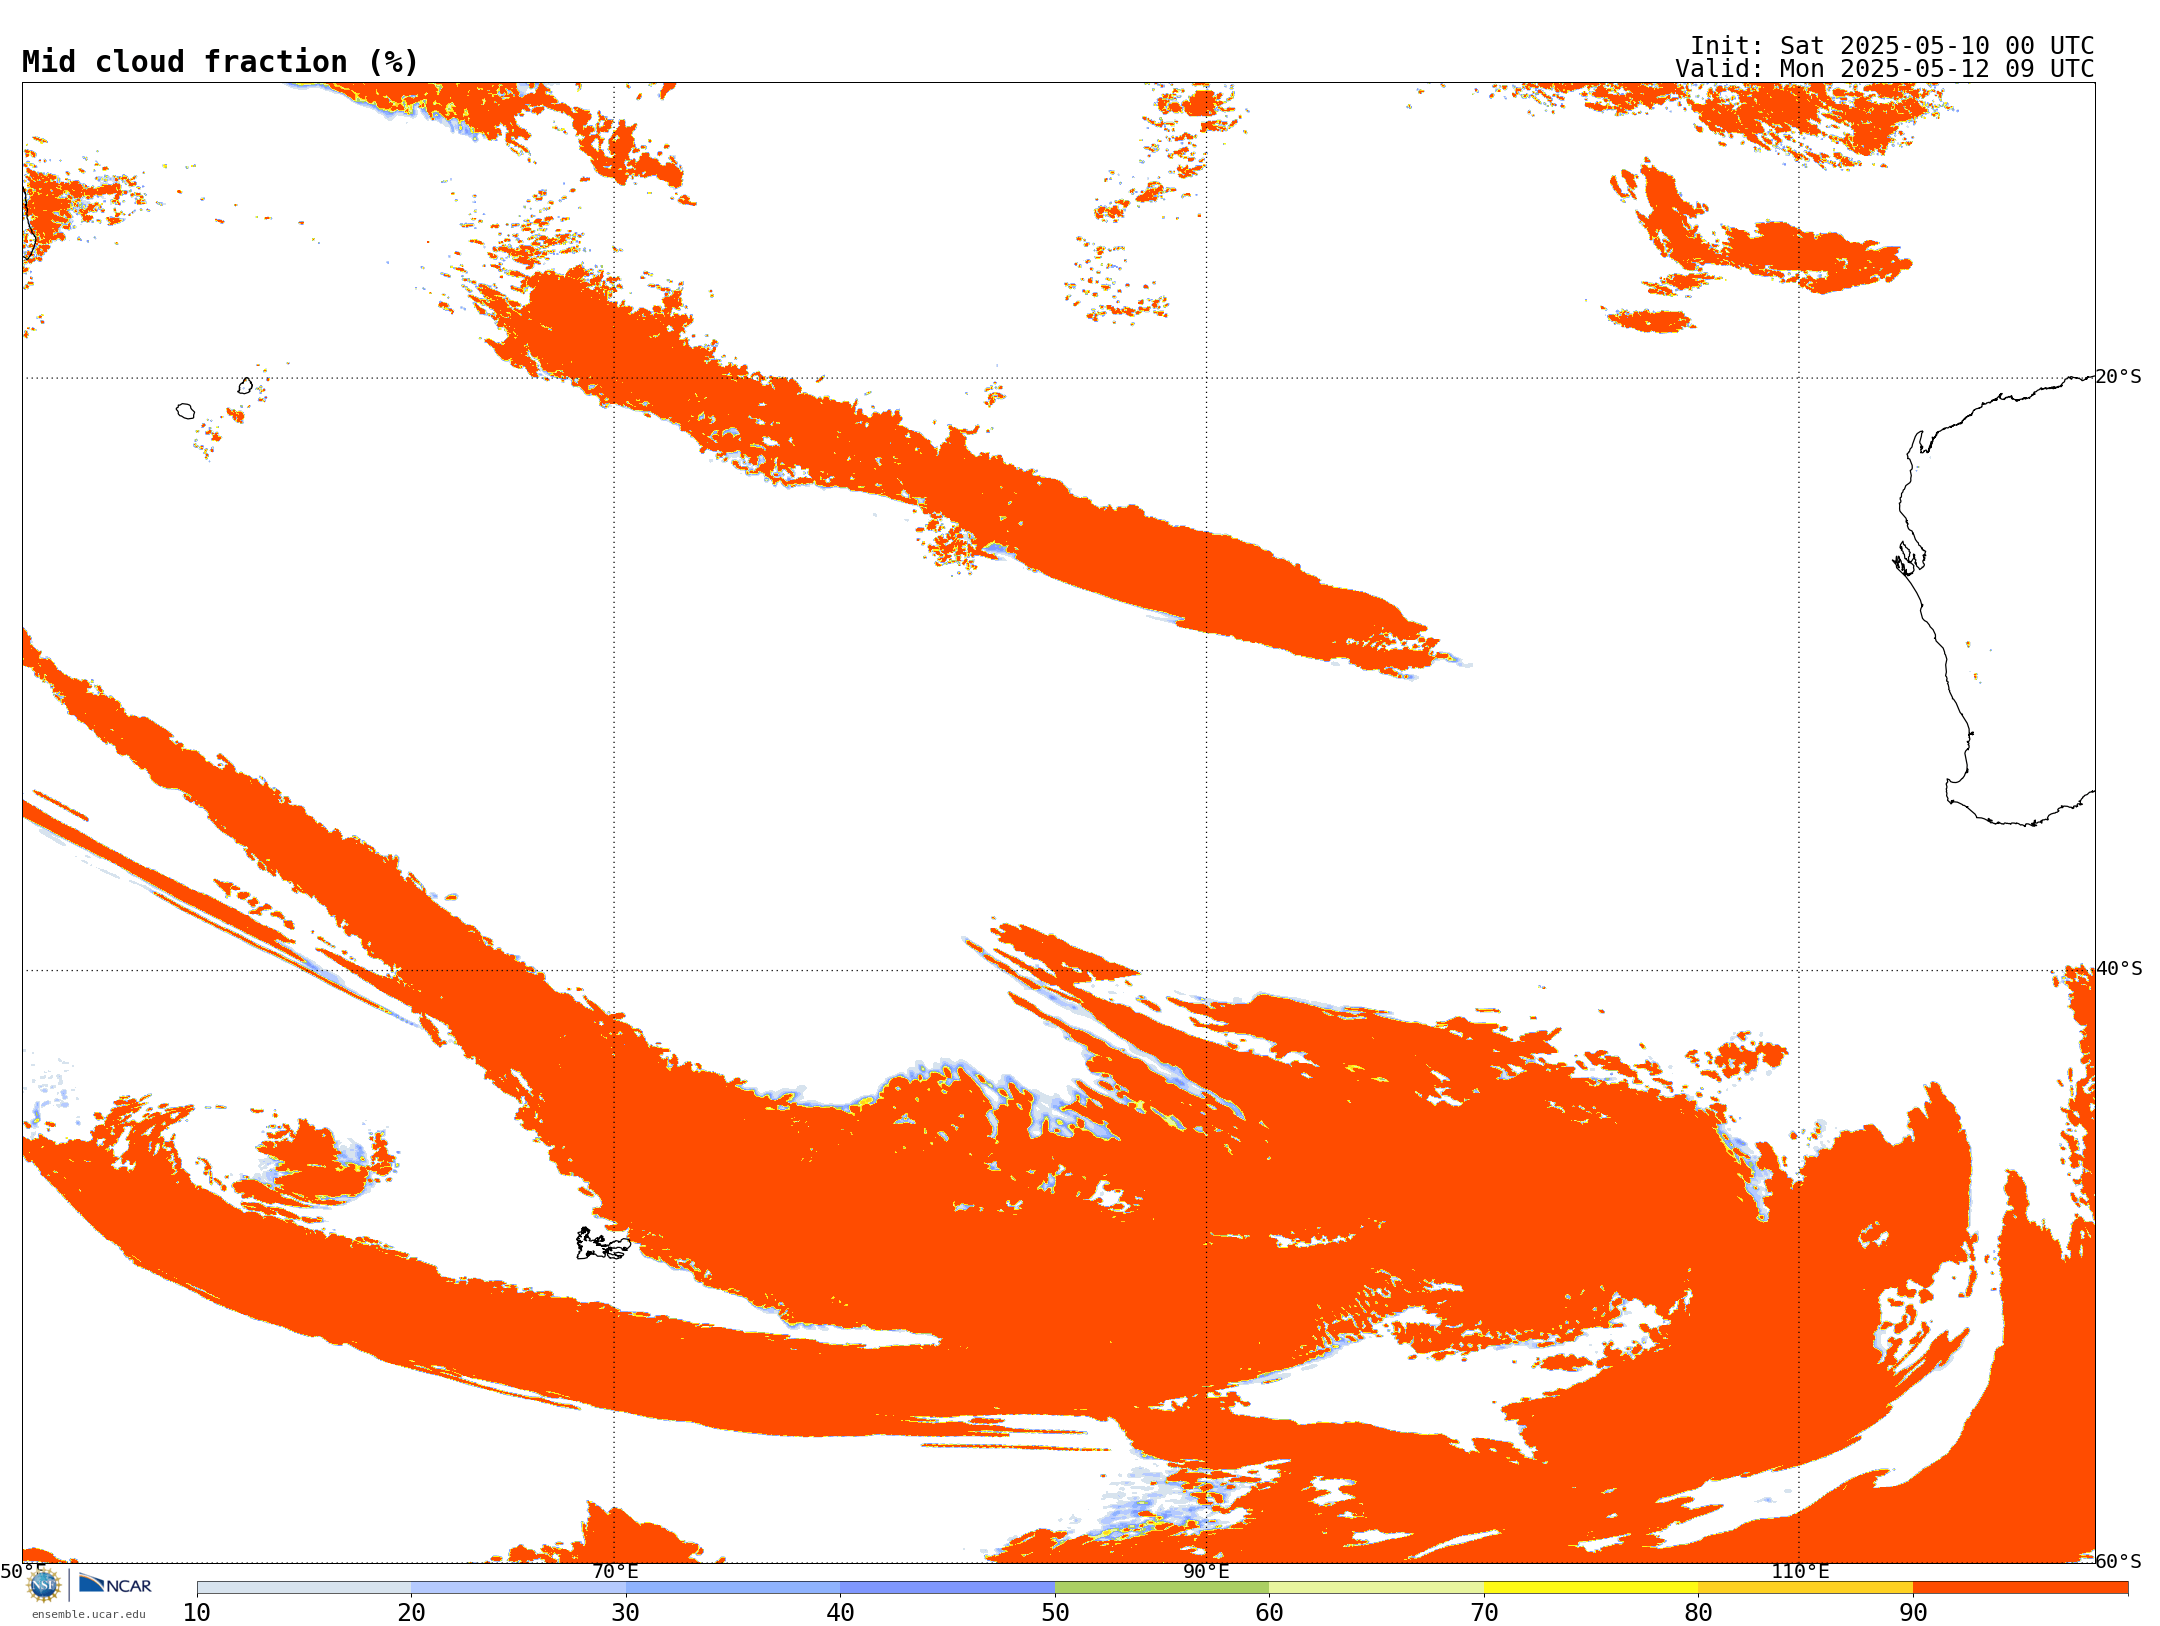Click the 40°S latitude label
The height and width of the screenshot is (1626, 2160).
[x=2119, y=969]
